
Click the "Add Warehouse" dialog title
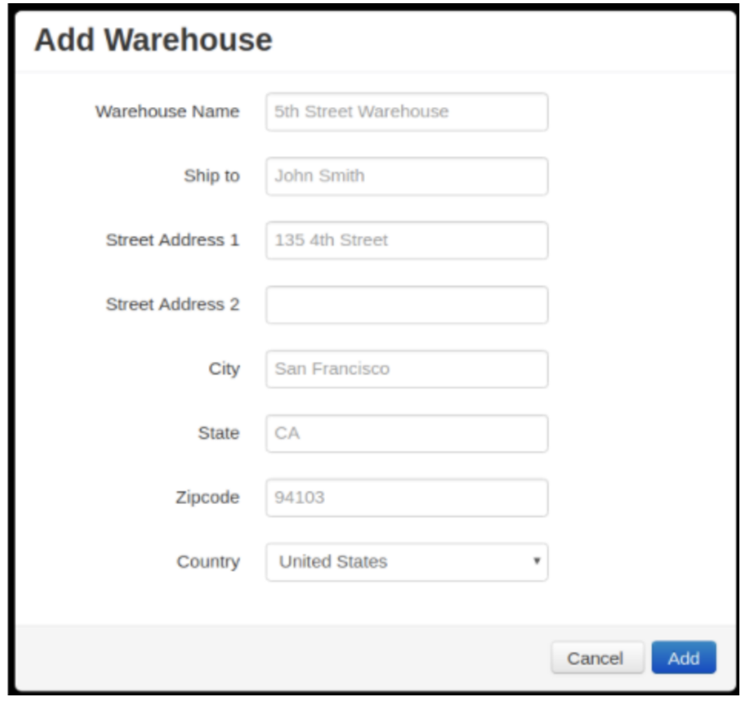pos(154,40)
